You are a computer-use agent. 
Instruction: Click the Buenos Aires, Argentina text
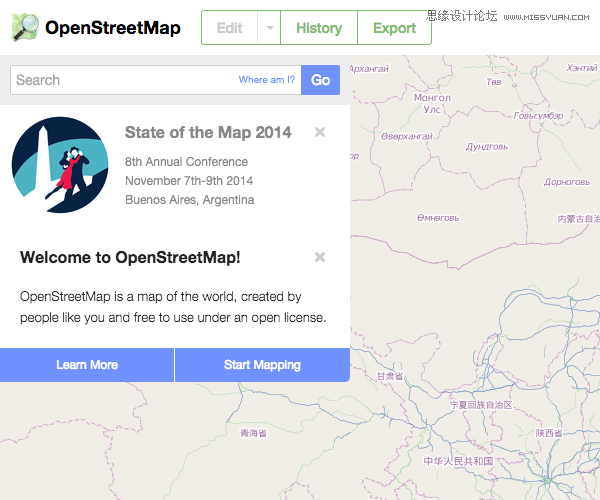tap(189, 200)
